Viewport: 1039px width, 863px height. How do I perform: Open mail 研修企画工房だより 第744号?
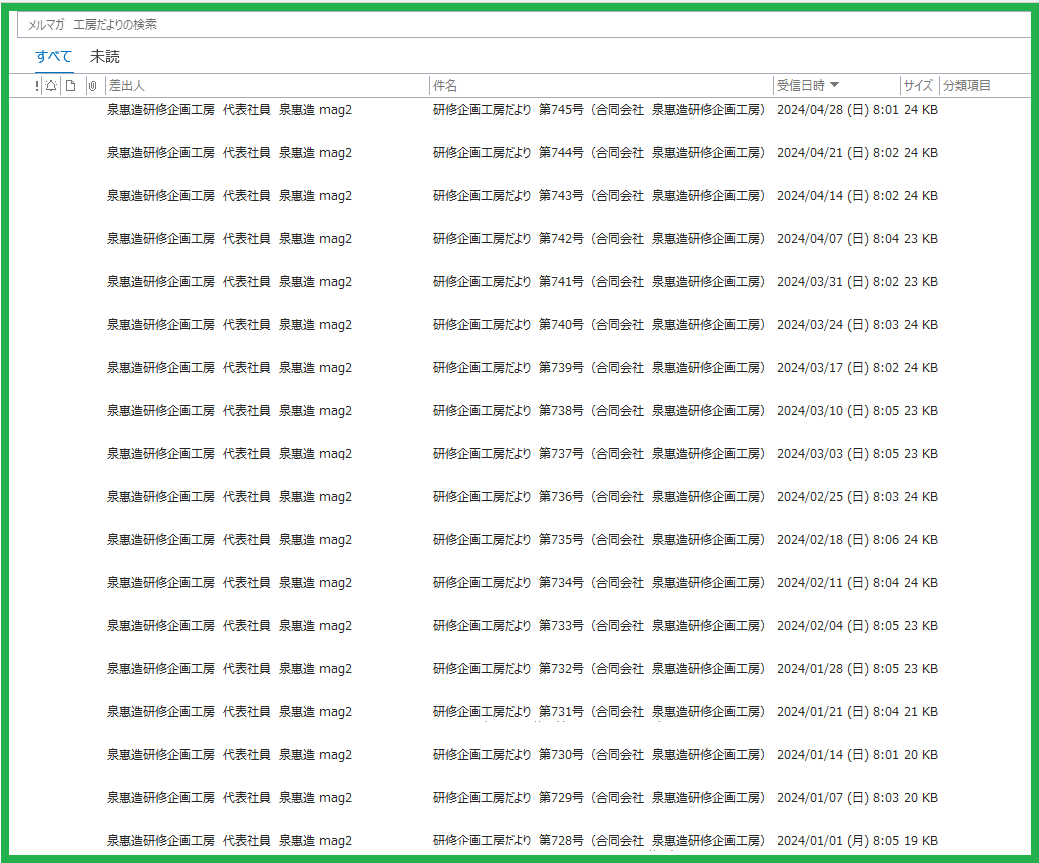598,152
